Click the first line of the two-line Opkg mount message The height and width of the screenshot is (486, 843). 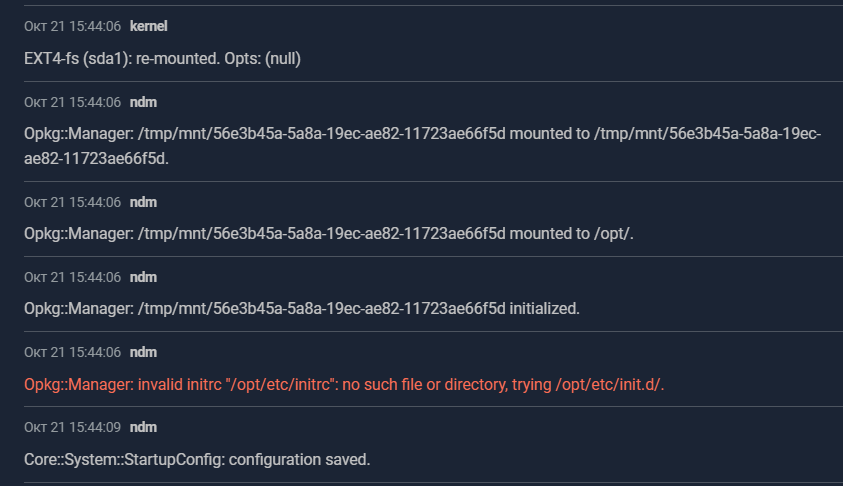click(422, 133)
